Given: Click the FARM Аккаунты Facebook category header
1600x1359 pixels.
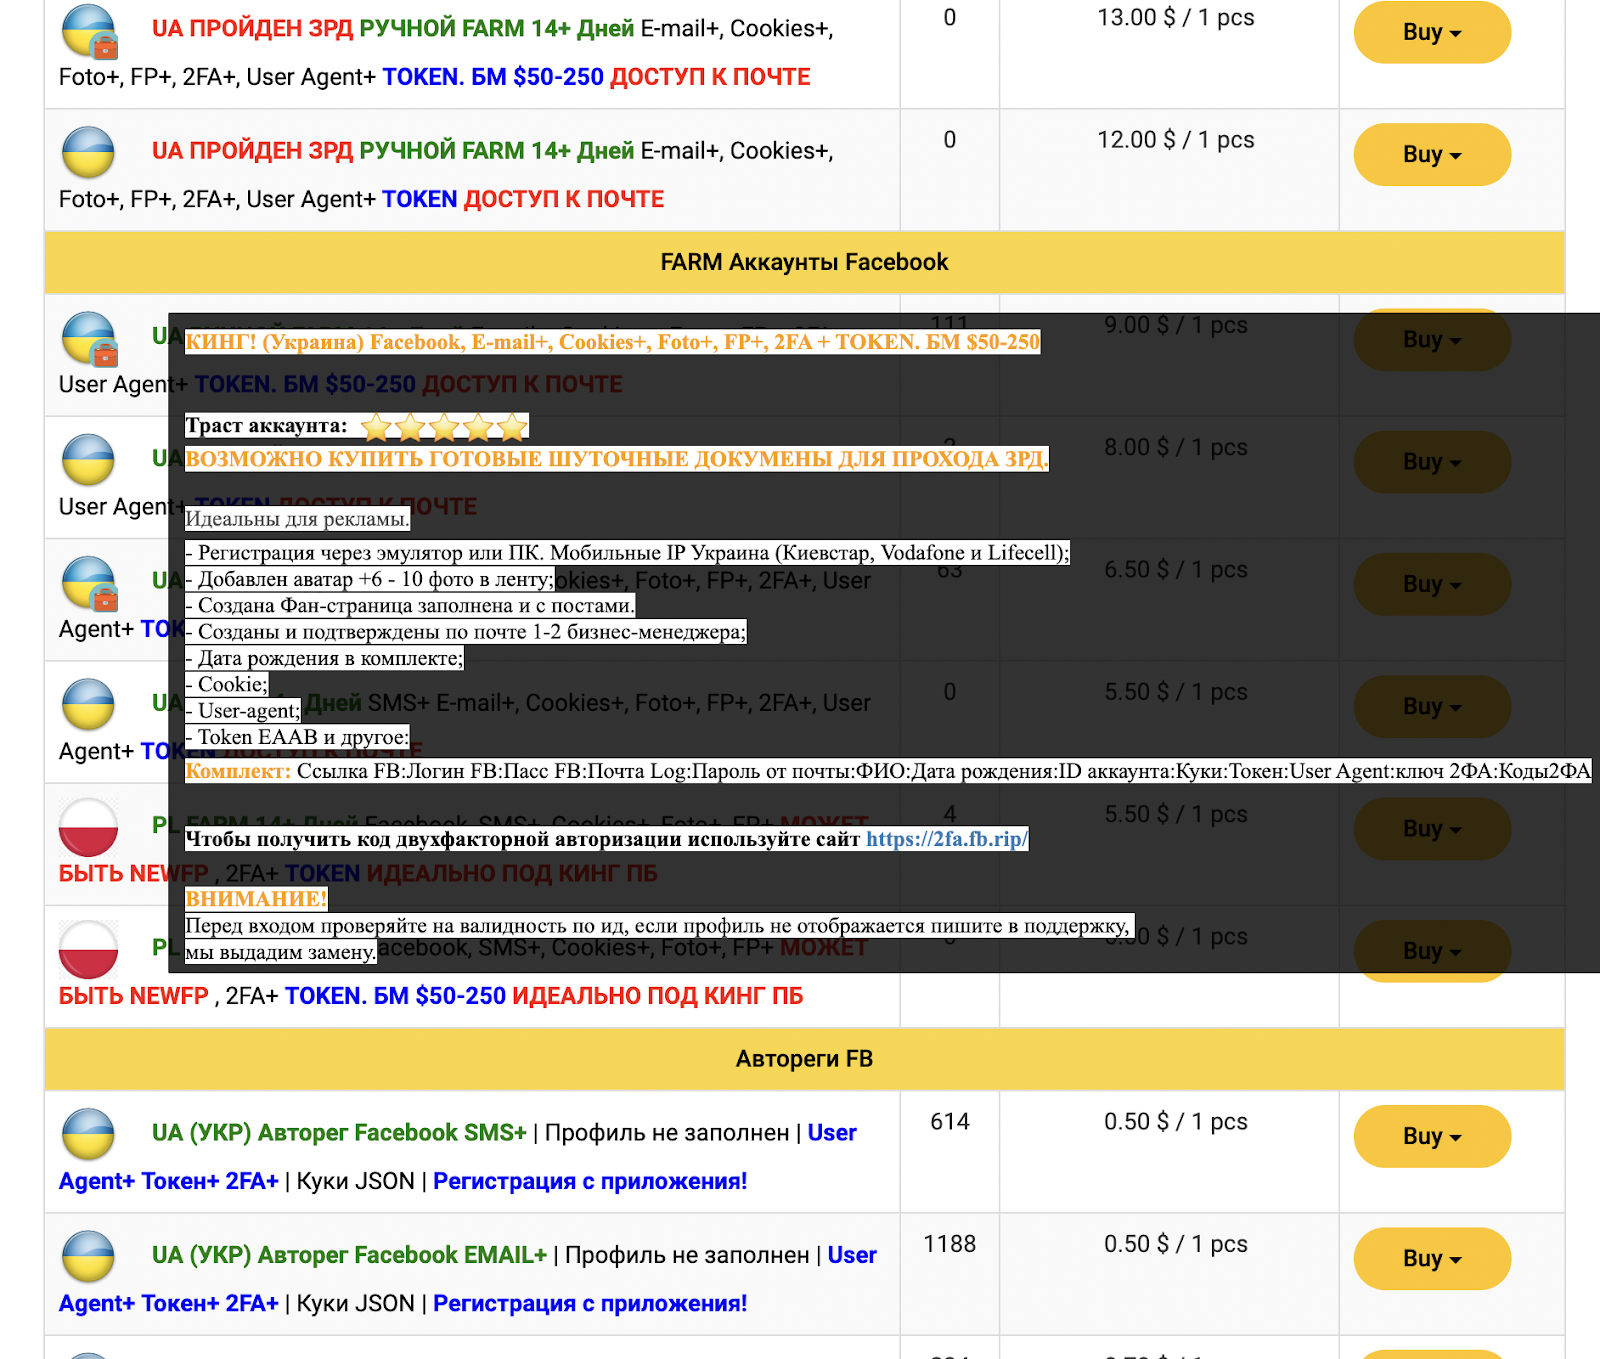Looking at the screenshot, I should [804, 262].
